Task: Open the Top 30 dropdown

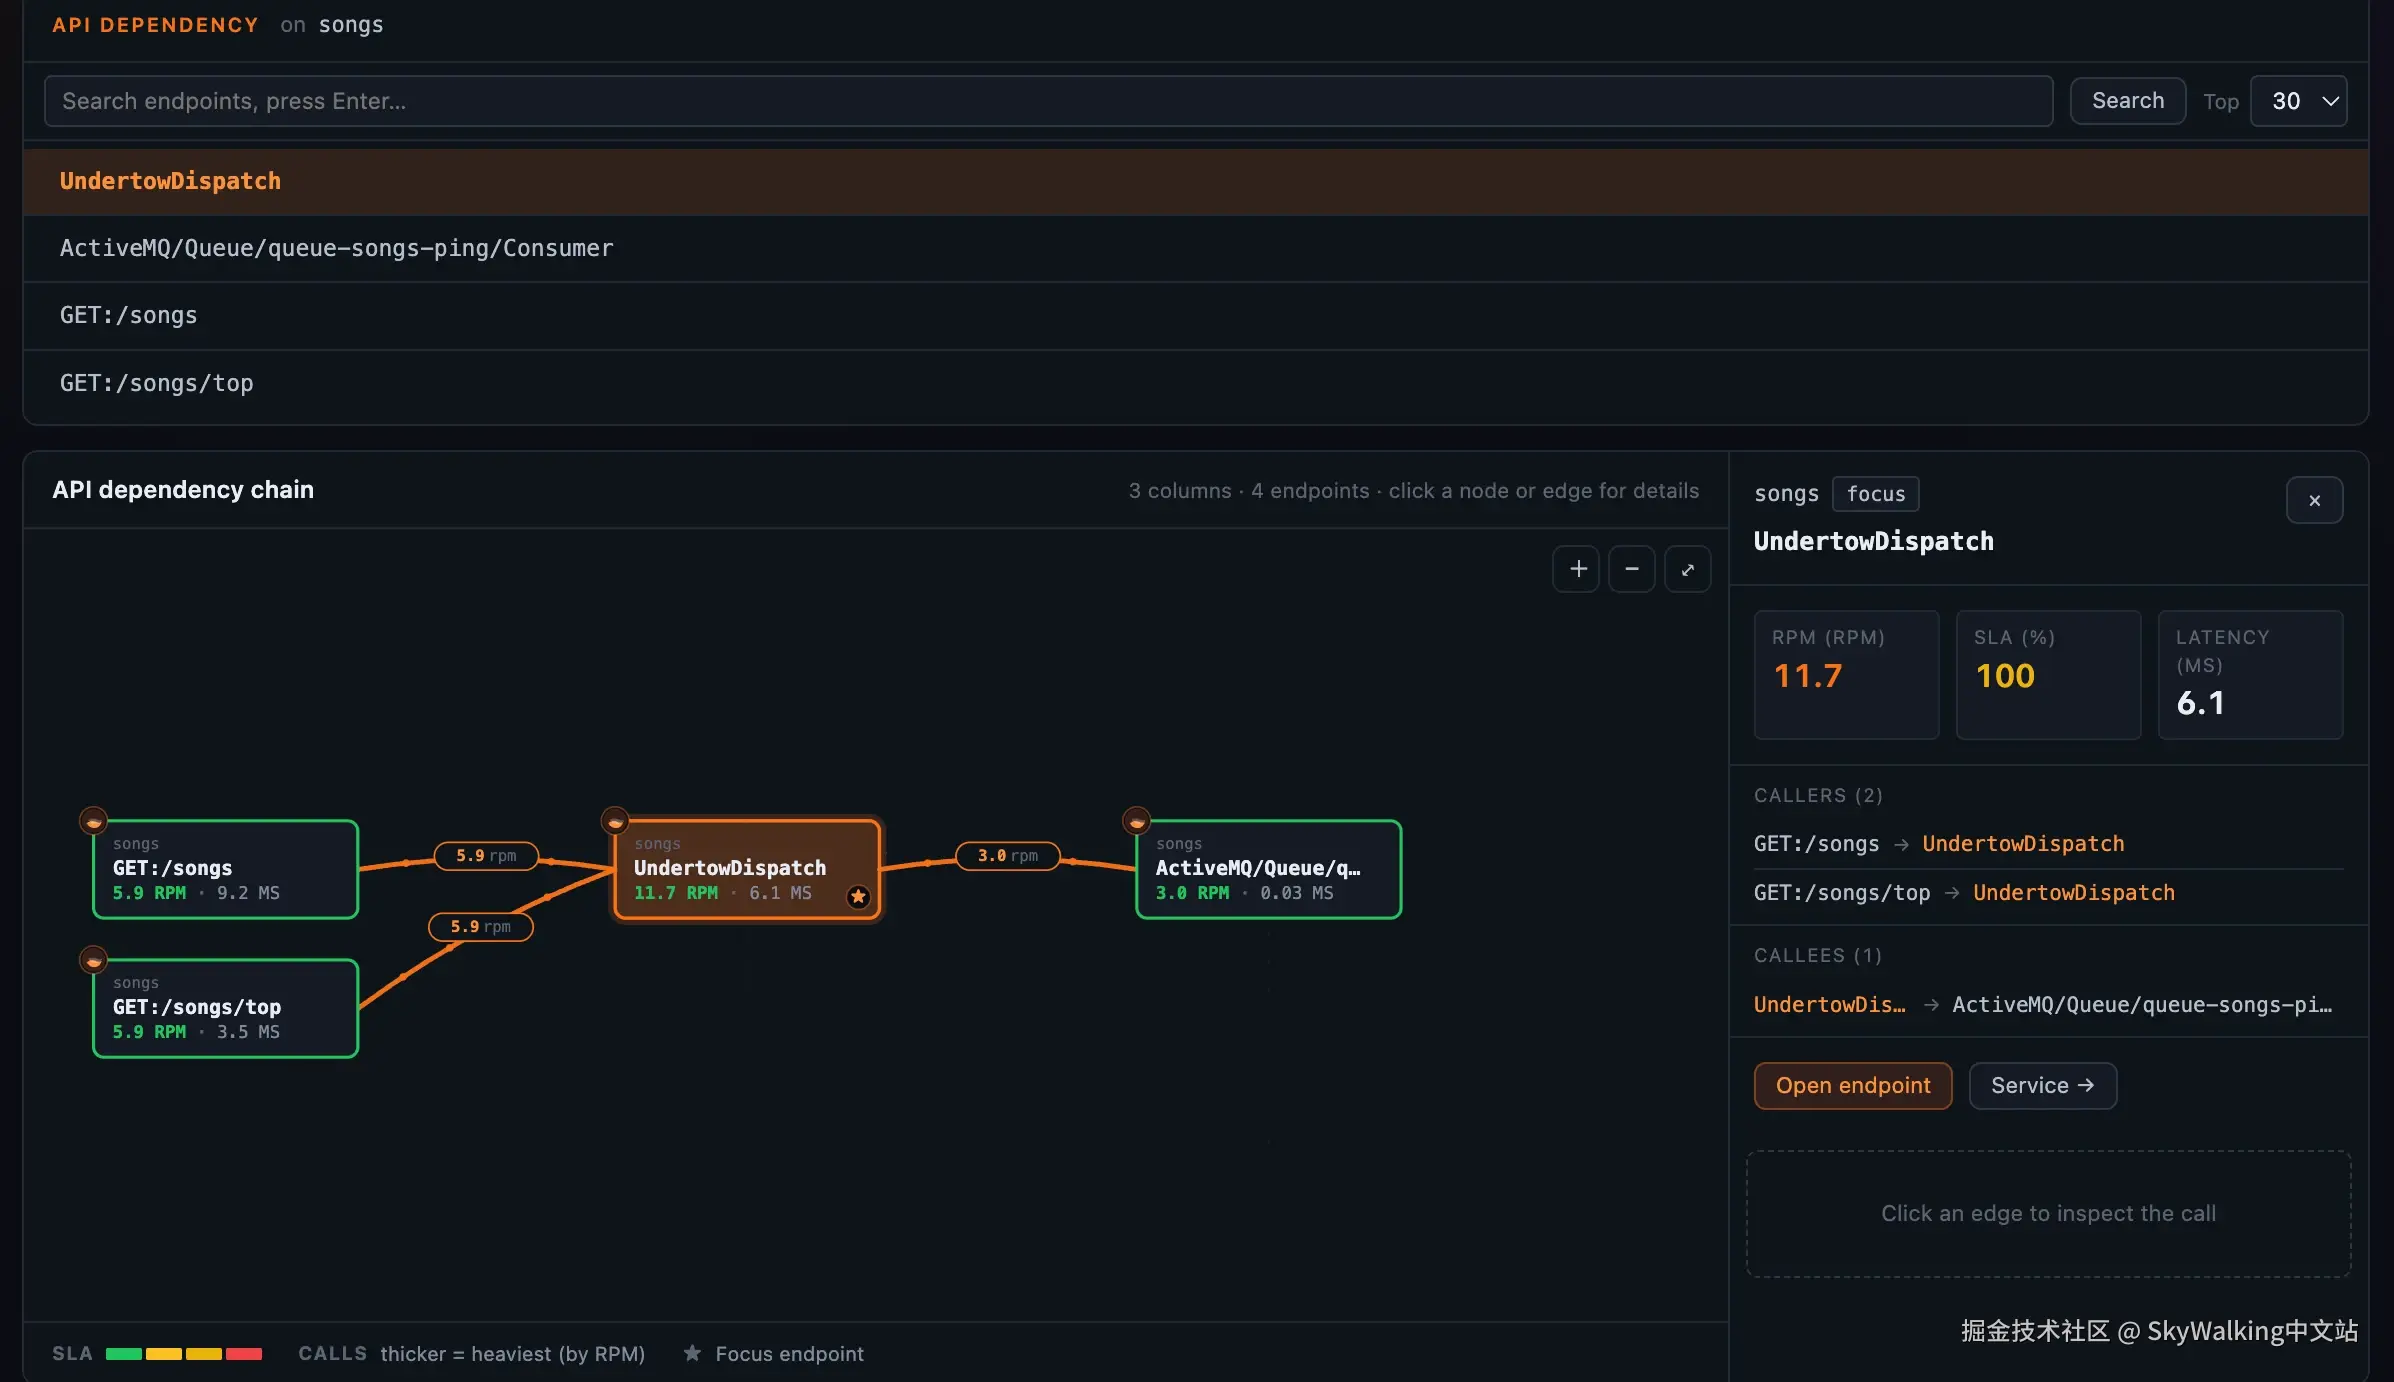Action: tap(2298, 101)
